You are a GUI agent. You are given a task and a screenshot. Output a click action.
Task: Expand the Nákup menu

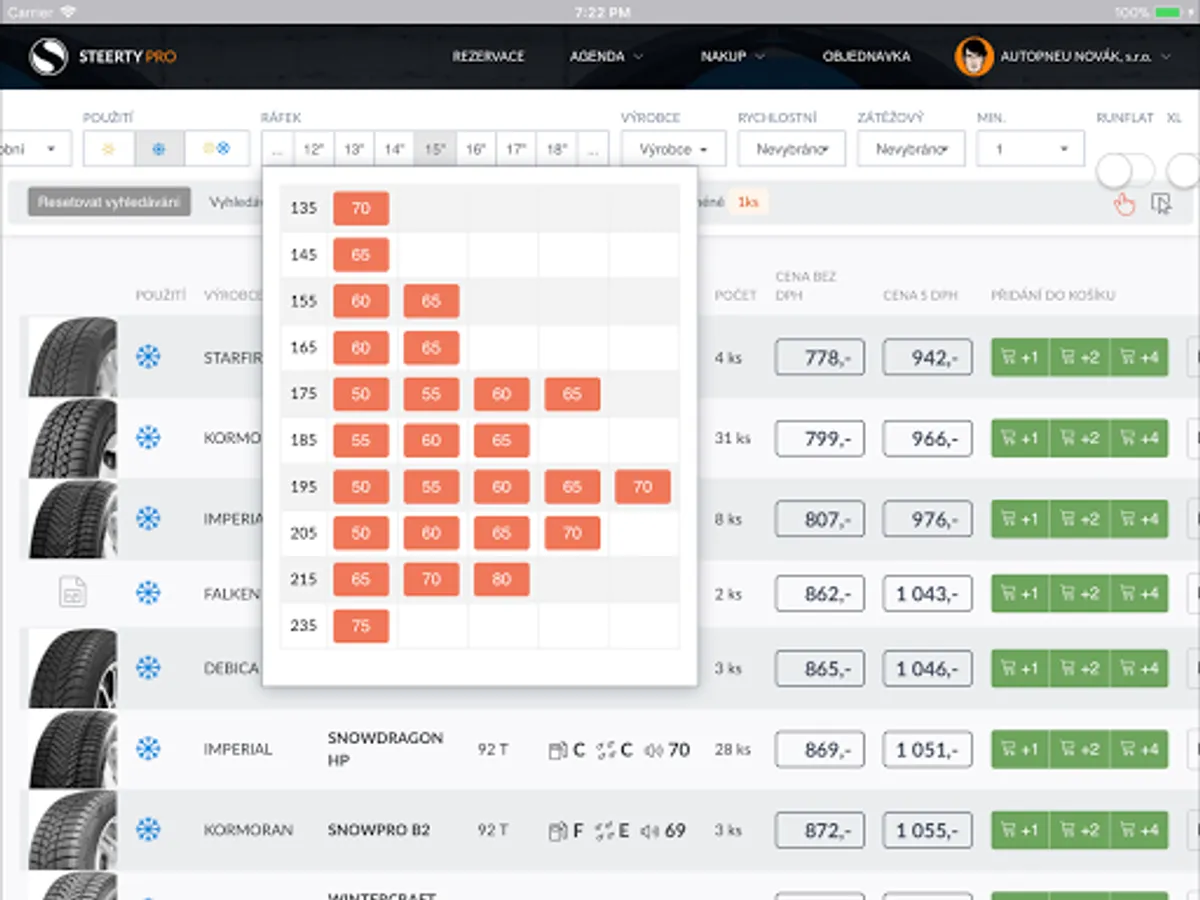tap(733, 57)
